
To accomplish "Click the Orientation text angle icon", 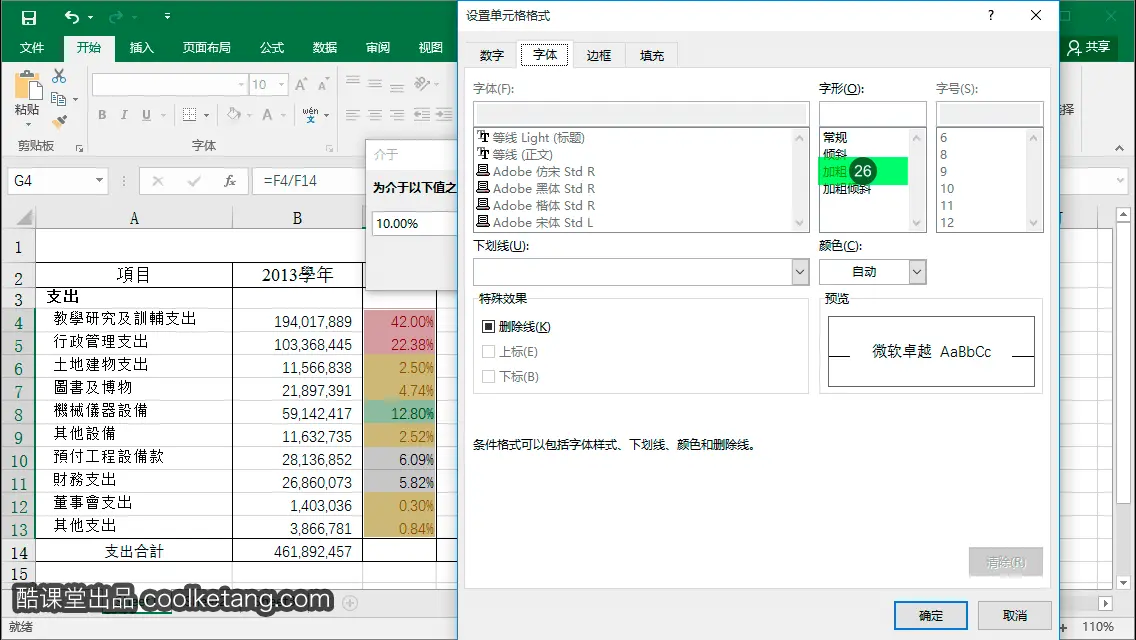I will pos(422,83).
